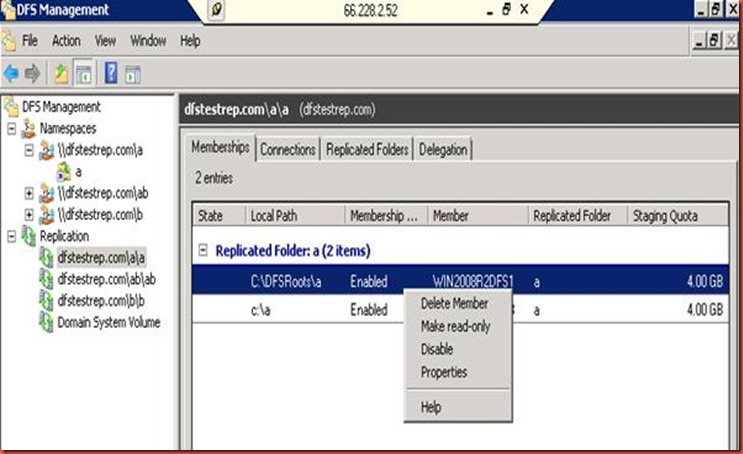Minimize the 66.228.2.52 remote session bar
The width and height of the screenshot is (743, 454).
click(x=490, y=10)
